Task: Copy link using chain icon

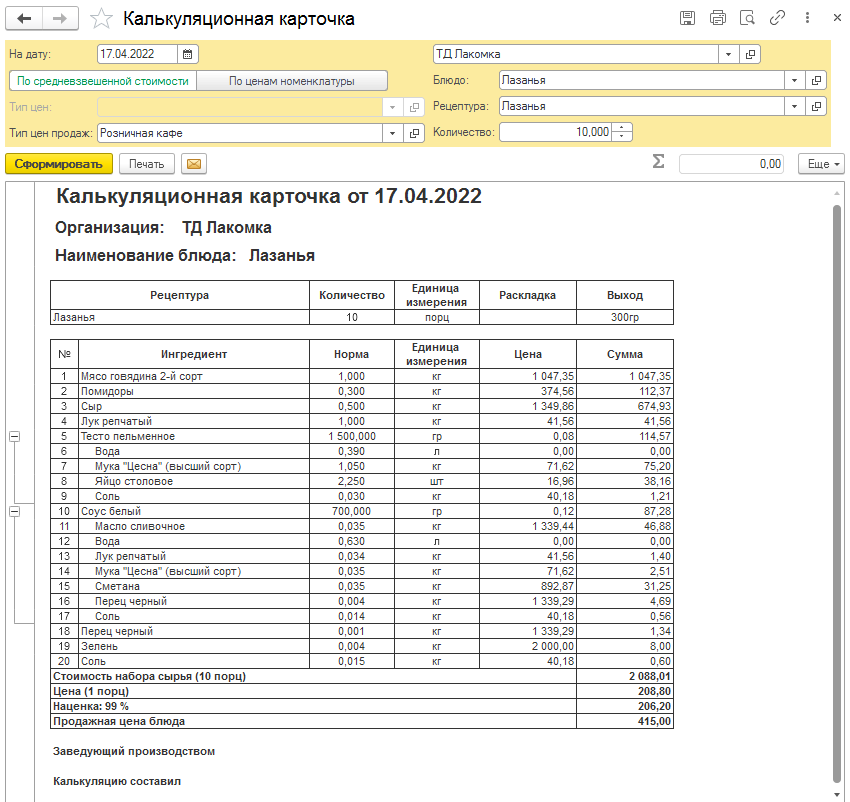Action: [777, 19]
